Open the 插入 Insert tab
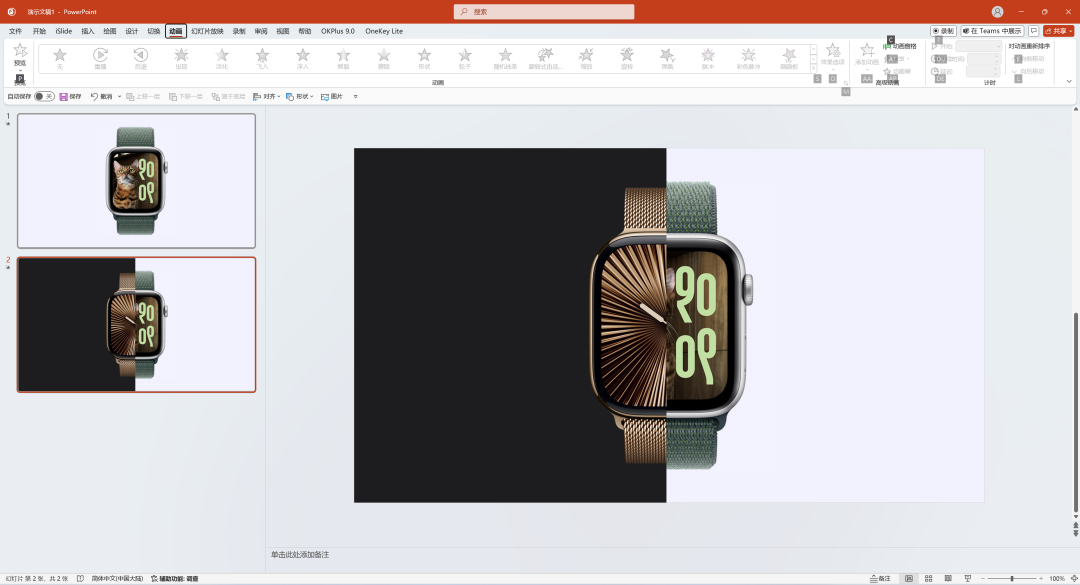This screenshot has height=585, width=1080. point(87,31)
